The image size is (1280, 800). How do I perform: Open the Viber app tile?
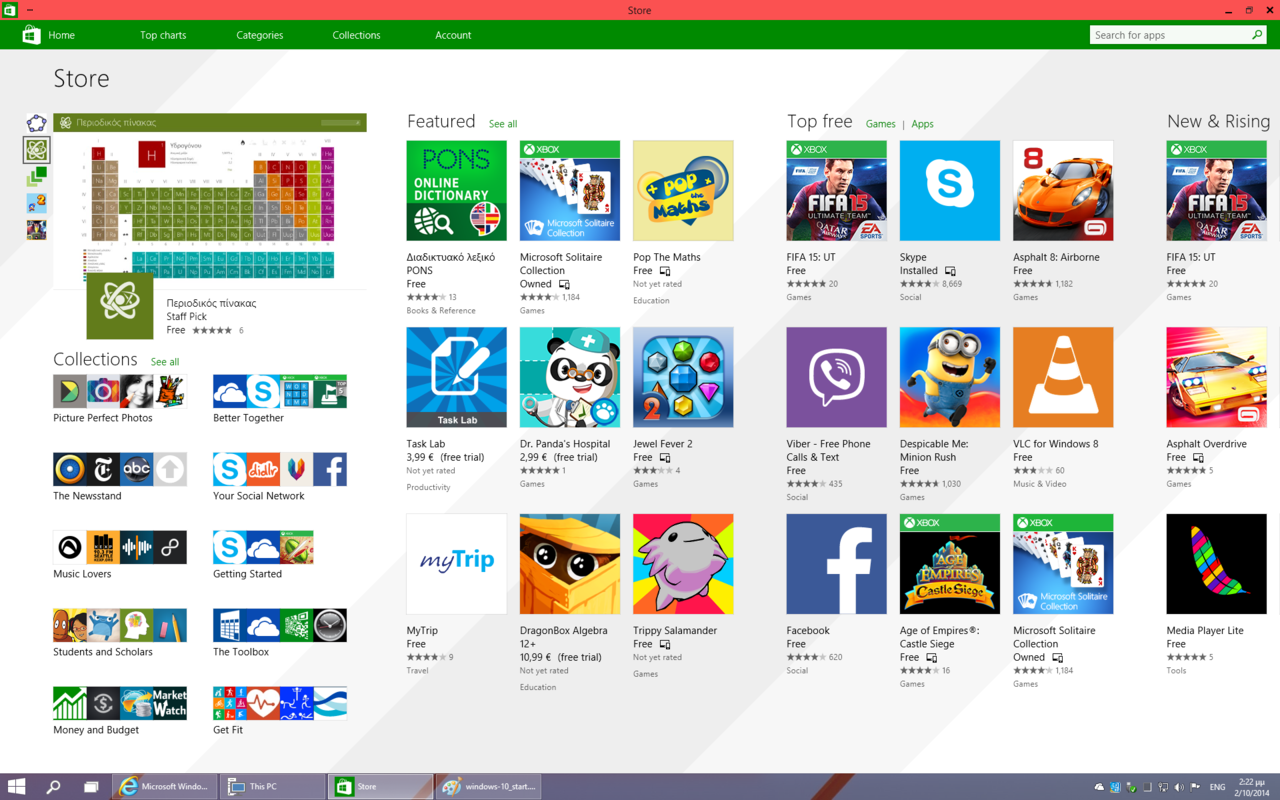836,377
